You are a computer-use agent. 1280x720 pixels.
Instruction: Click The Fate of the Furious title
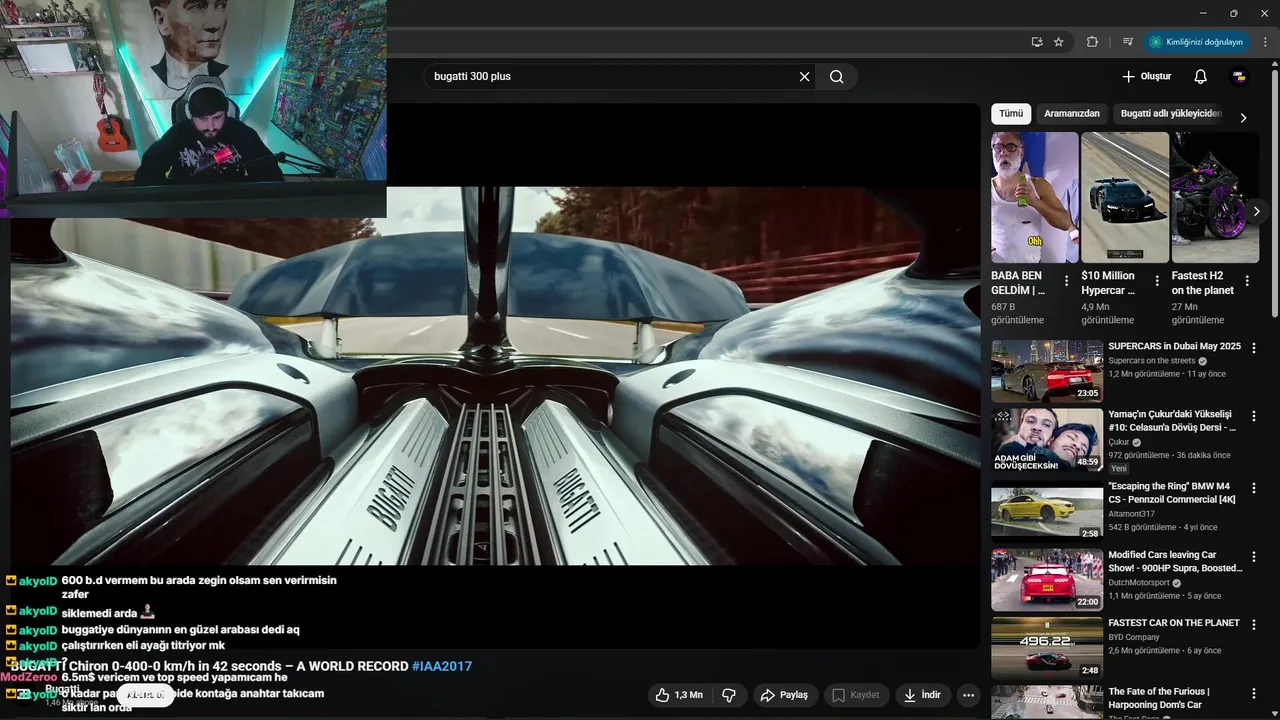pyautogui.click(x=1159, y=698)
